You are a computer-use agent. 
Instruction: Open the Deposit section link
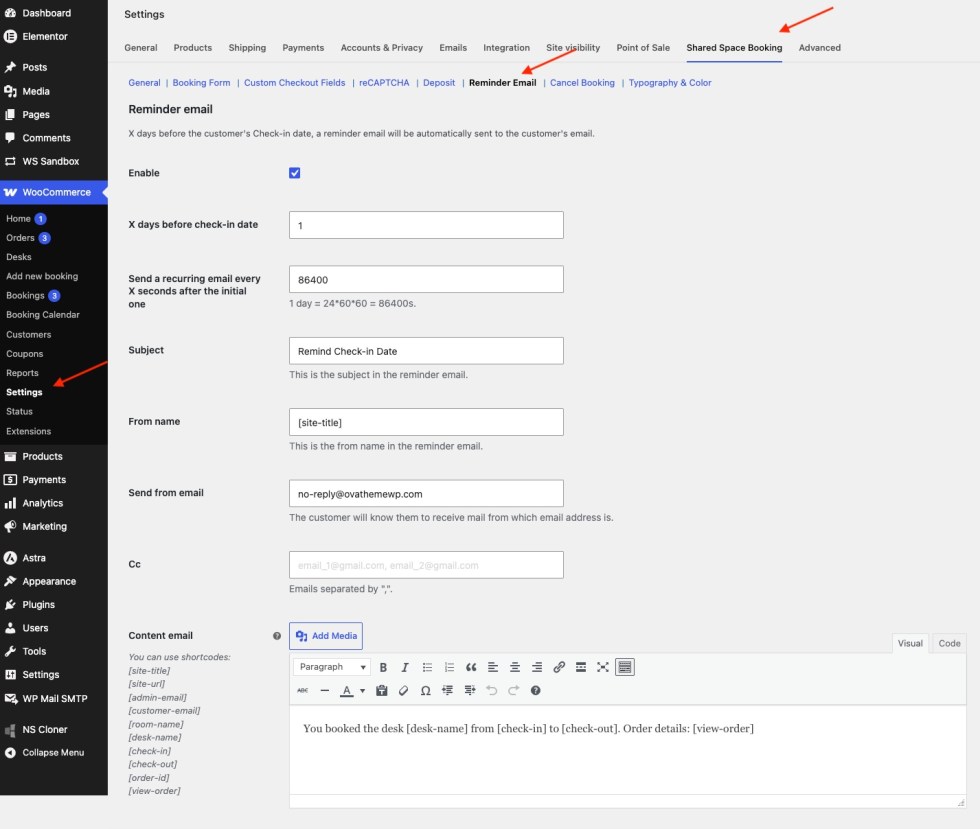point(439,83)
